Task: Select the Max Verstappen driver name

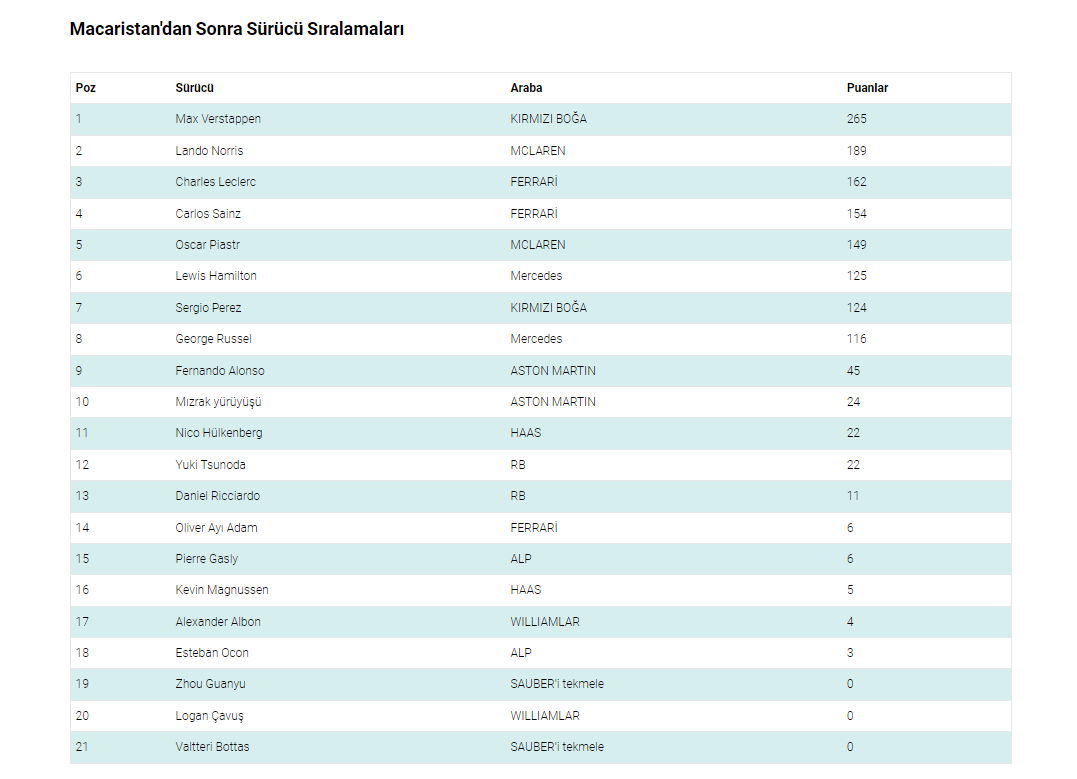Action: (x=218, y=119)
